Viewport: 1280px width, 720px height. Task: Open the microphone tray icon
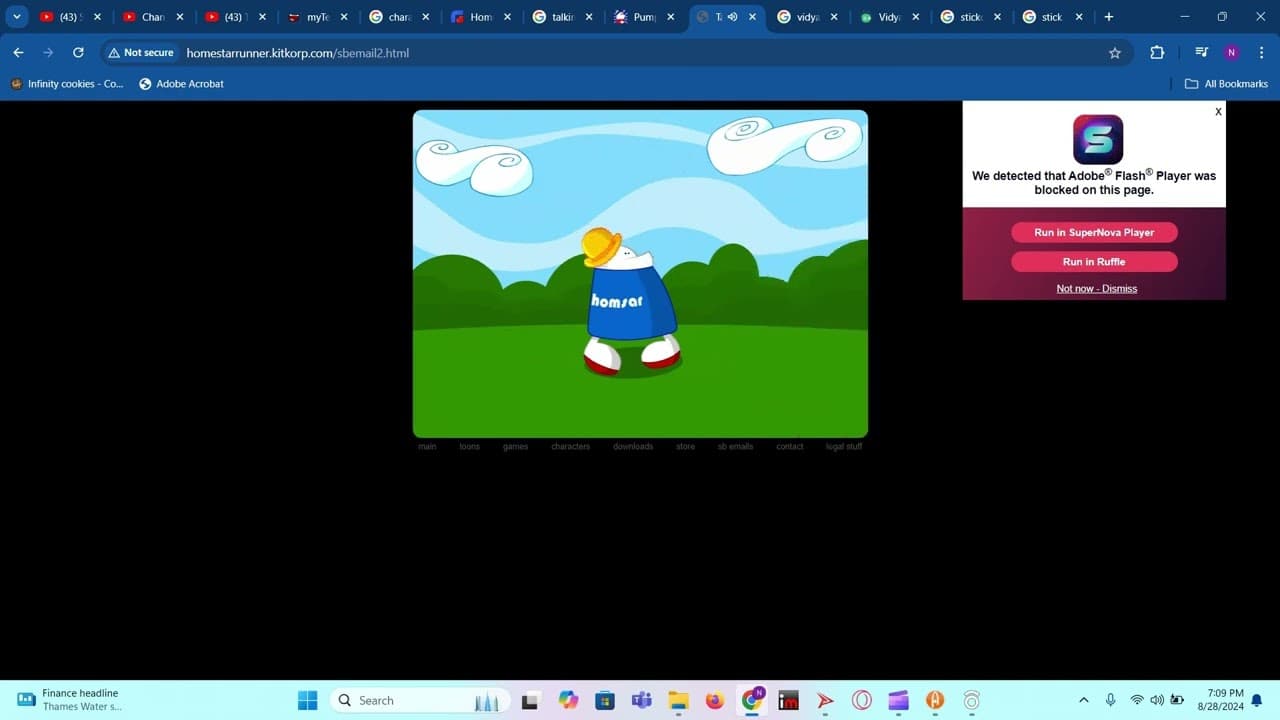point(1110,700)
